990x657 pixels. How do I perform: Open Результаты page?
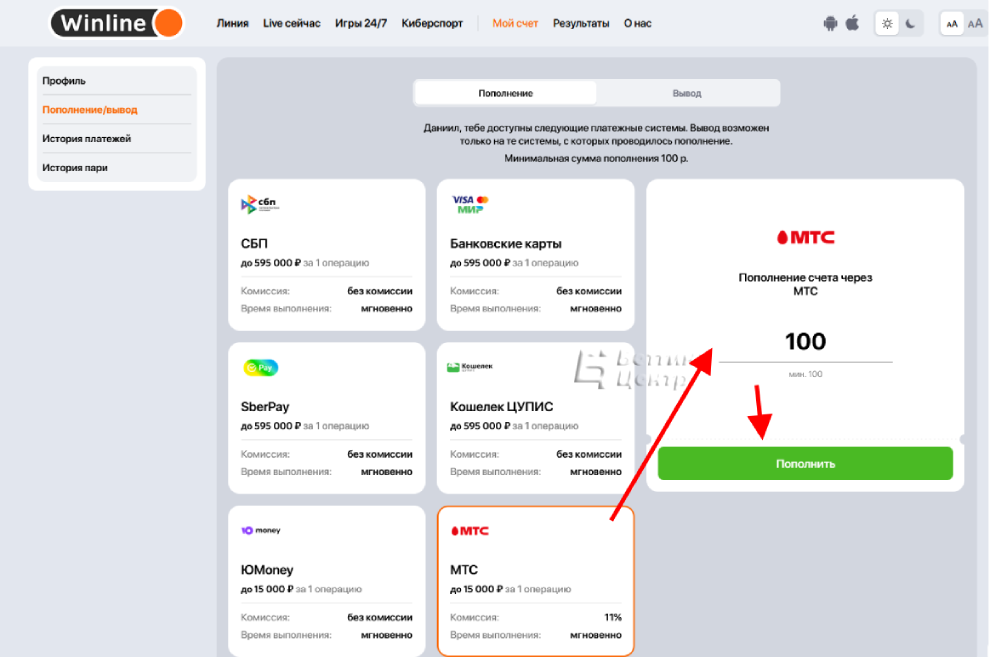pyautogui.click(x=581, y=23)
